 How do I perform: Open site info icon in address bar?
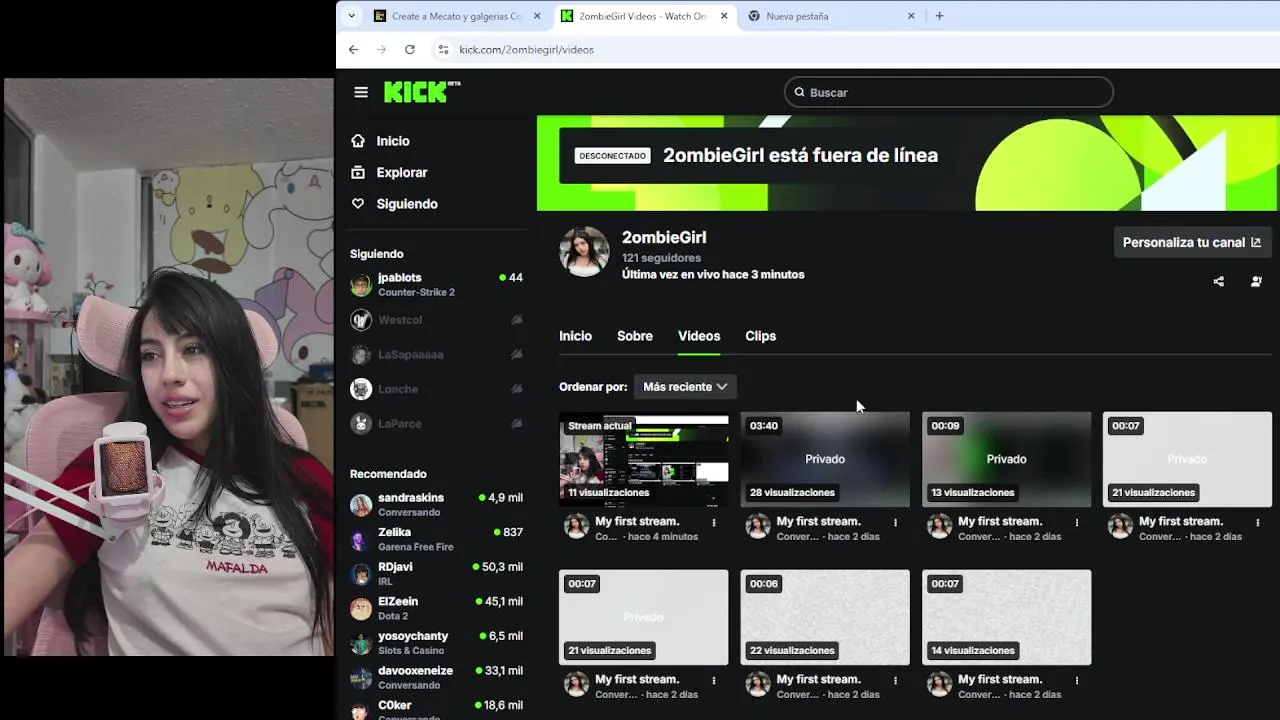[443, 49]
